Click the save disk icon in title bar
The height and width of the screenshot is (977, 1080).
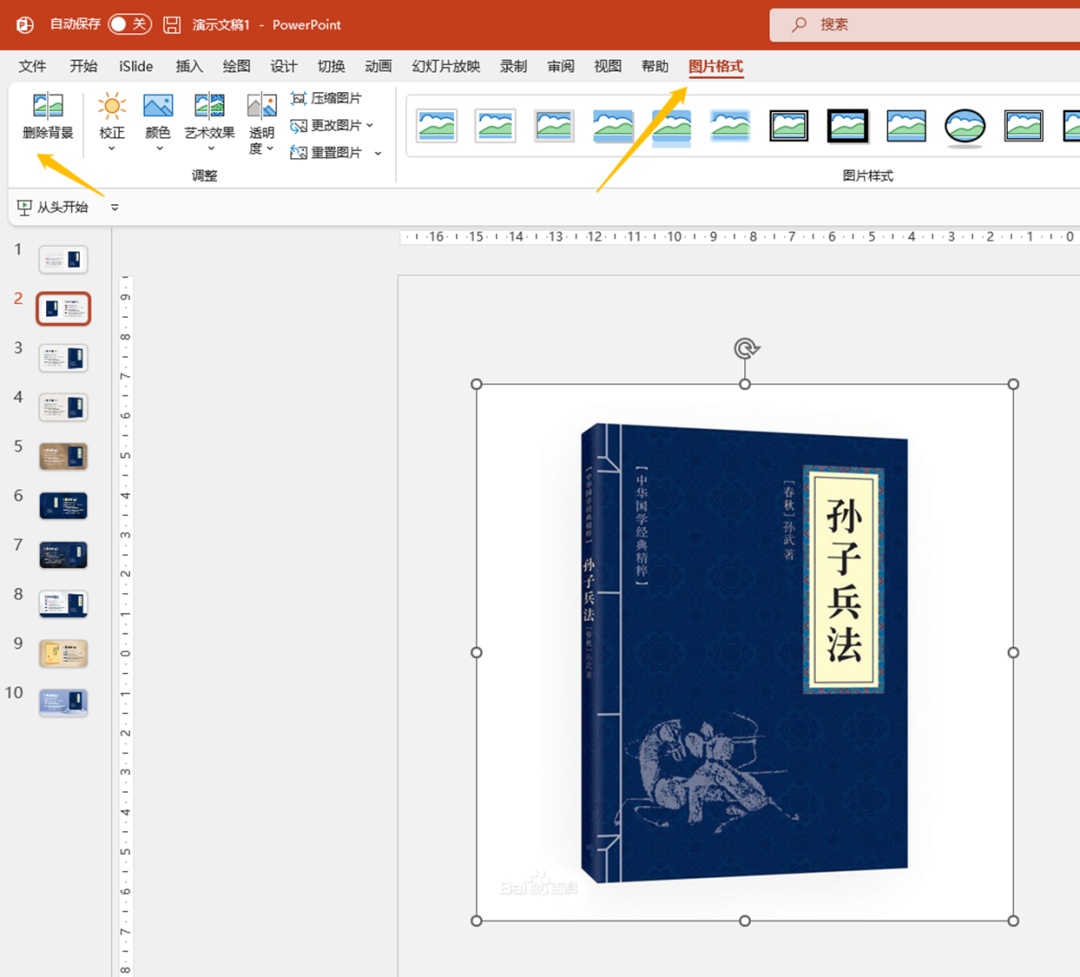click(x=172, y=25)
